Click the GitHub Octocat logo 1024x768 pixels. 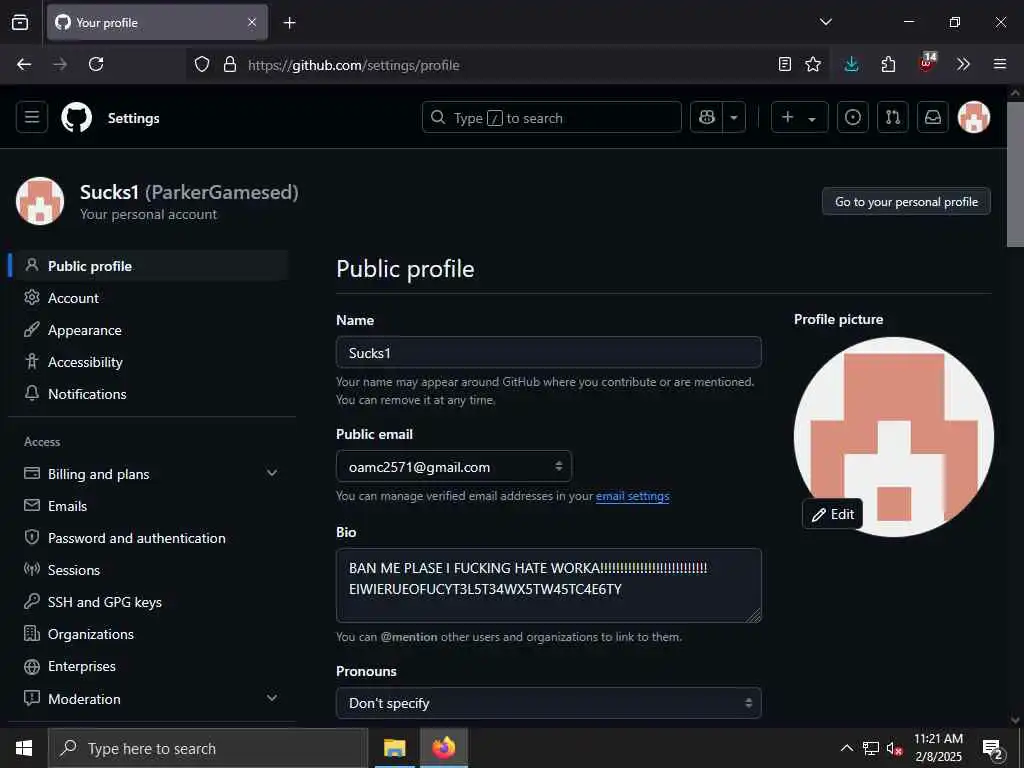(76, 118)
